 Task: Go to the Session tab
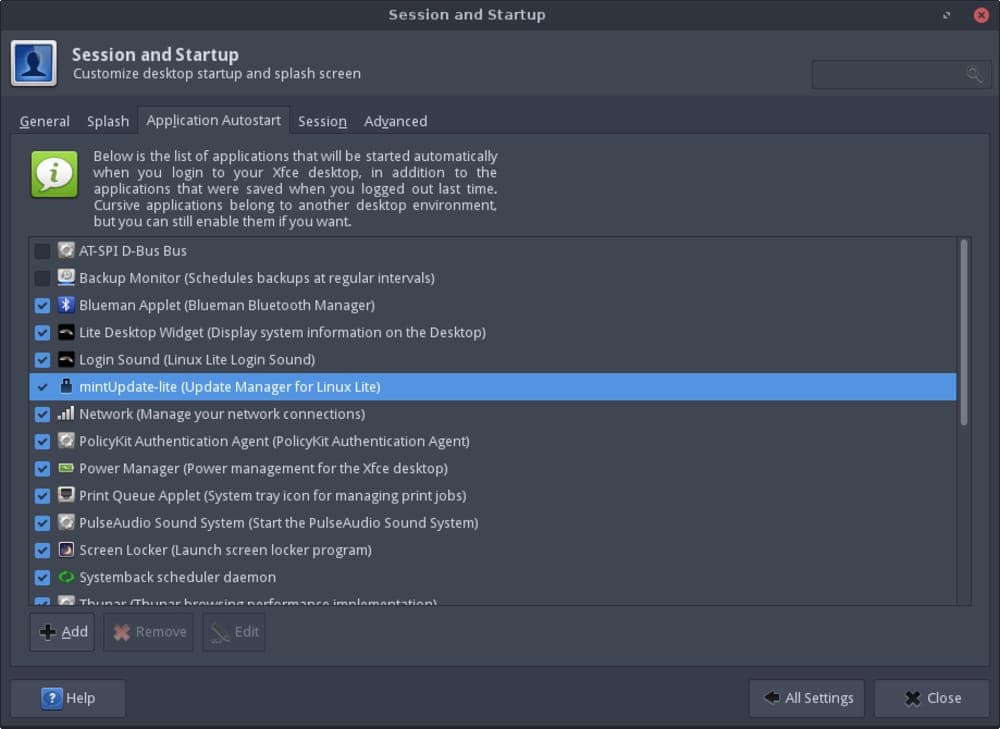coord(322,121)
